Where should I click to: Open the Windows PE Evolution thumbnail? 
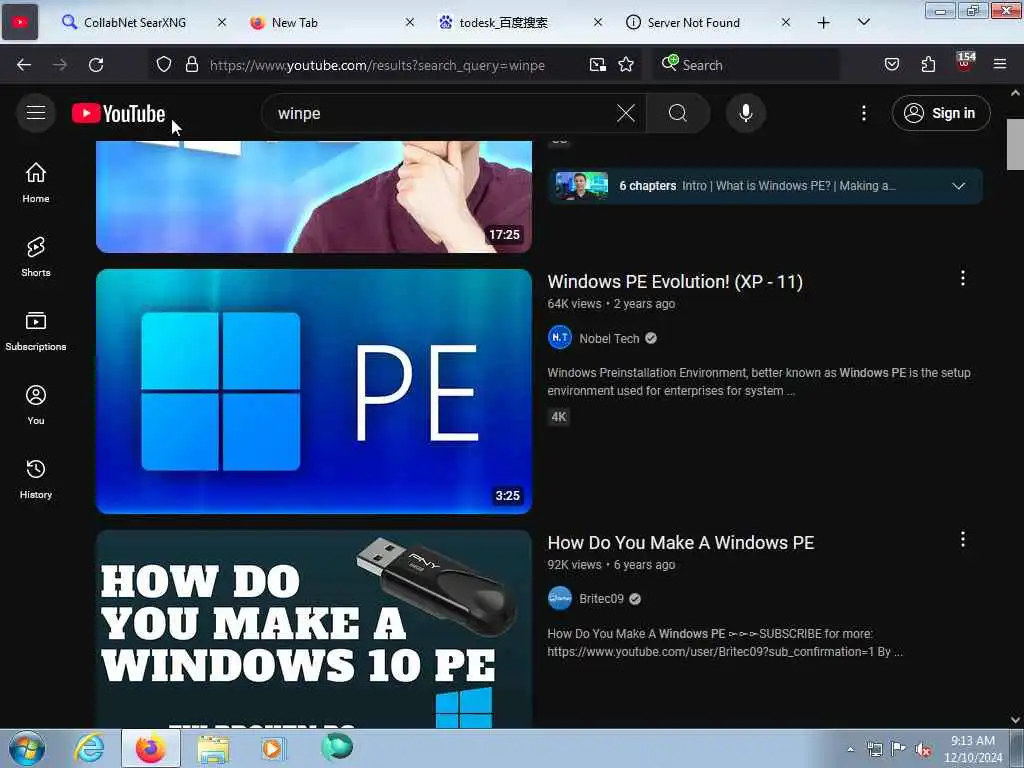click(x=313, y=391)
